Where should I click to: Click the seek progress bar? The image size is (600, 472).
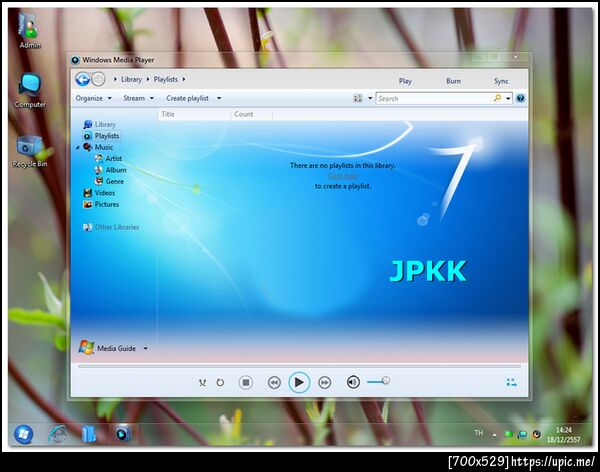(299, 366)
